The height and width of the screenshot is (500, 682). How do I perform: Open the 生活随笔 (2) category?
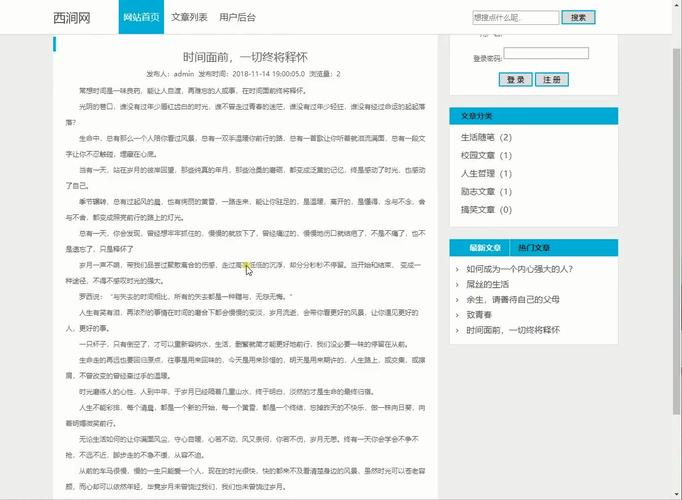[486, 137]
